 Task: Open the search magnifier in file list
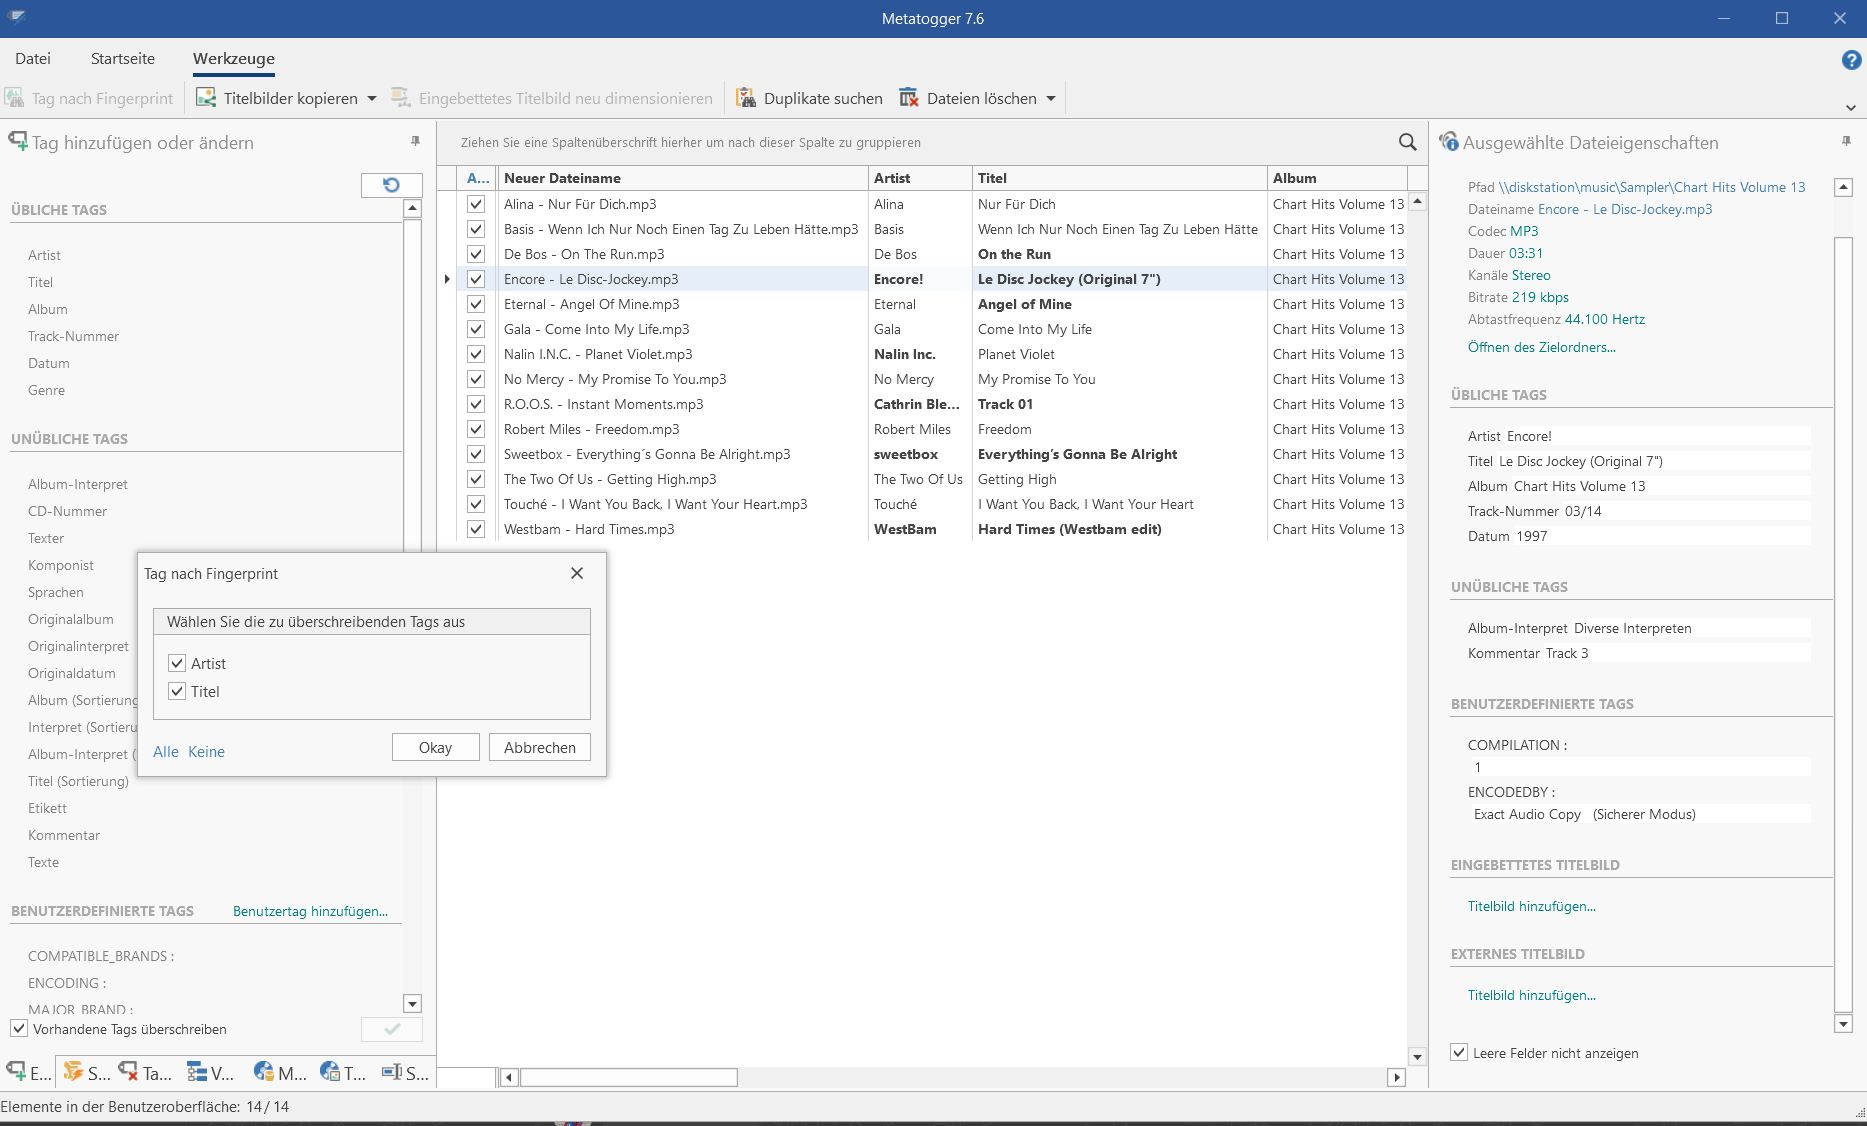click(1407, 143)
